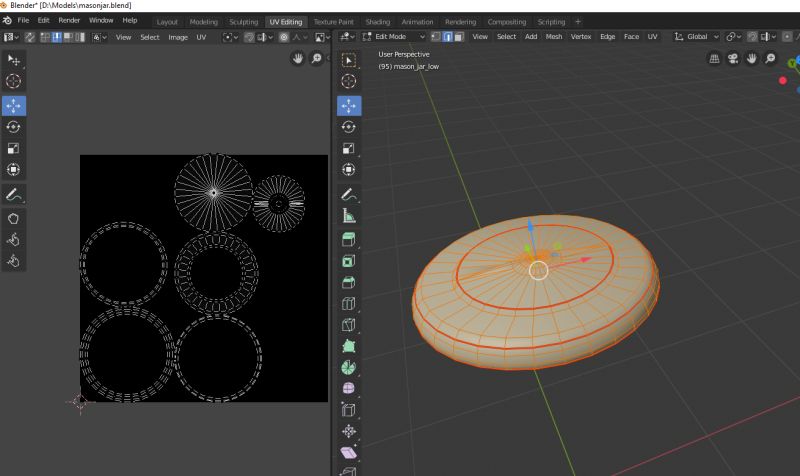Choose the 3D viewport Move tool
The width and height of the screenshot is (800, 476).
349,106
